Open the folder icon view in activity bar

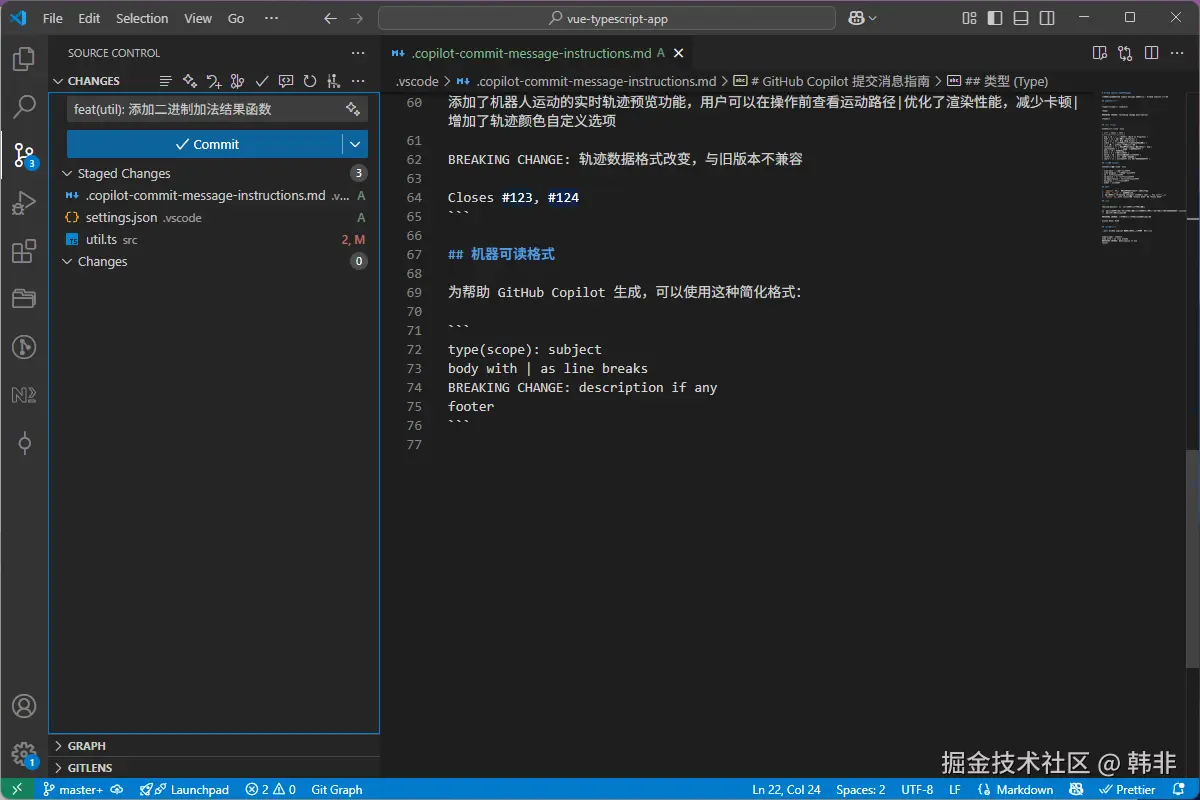click(x=24, y=299)
